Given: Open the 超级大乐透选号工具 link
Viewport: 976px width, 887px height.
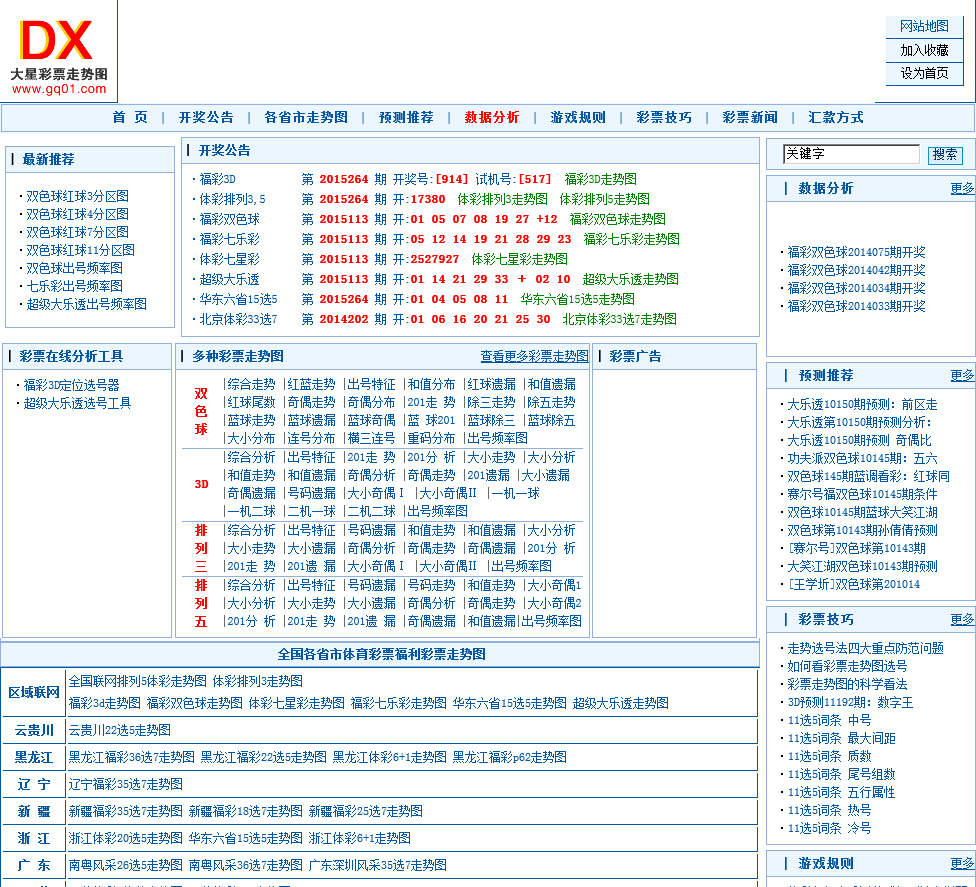Looking at the screenshot, I should click(x=77, y=403).
